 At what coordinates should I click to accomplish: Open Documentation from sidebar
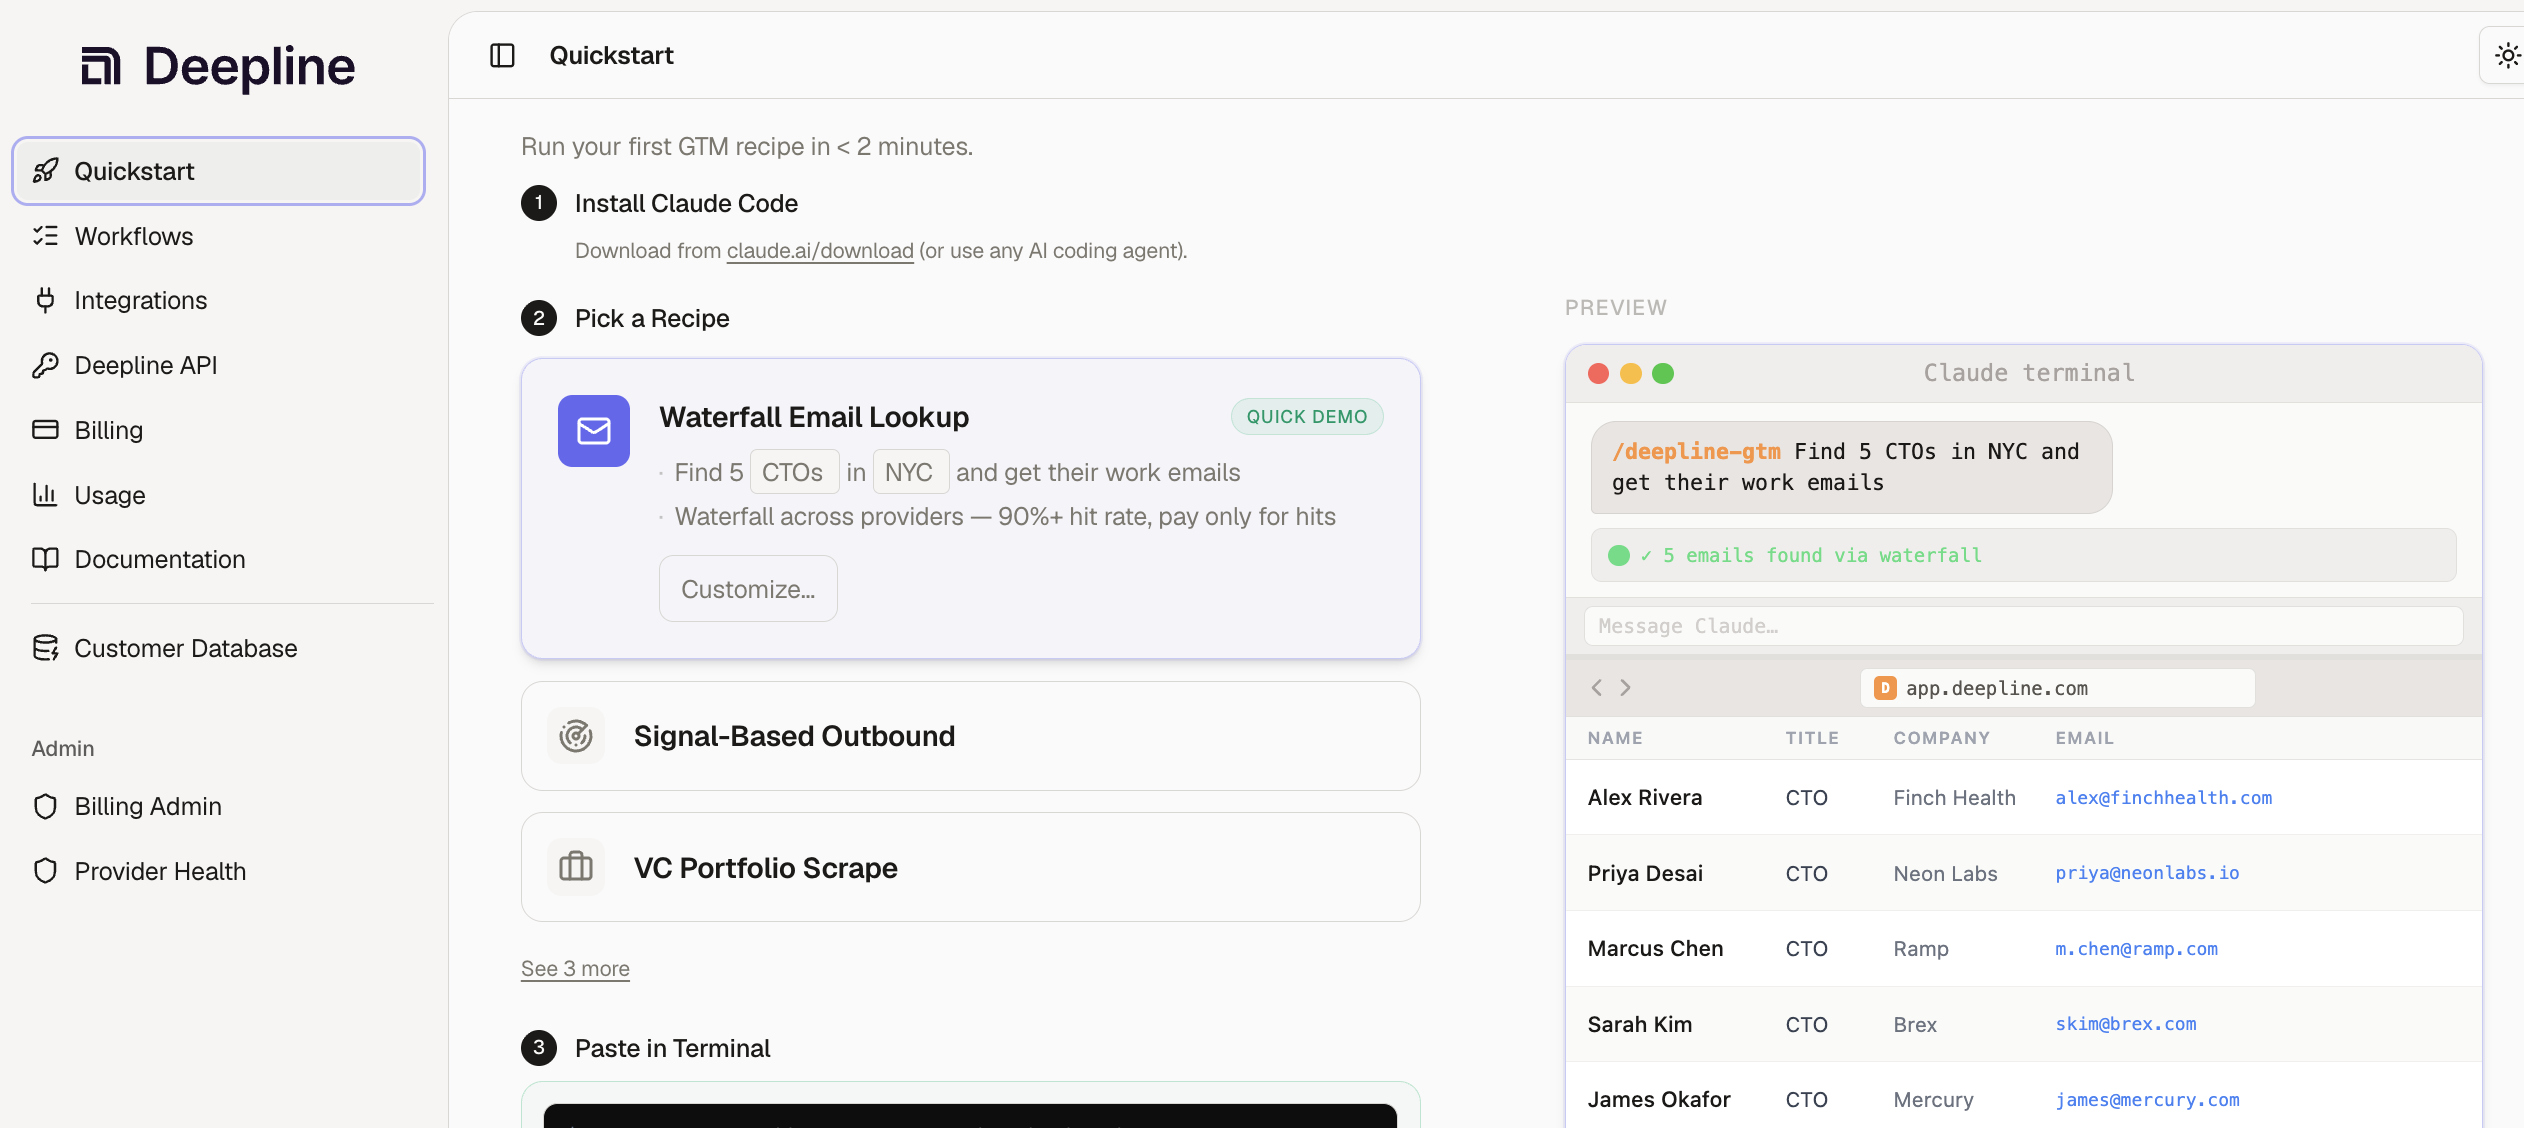[218, 559]
